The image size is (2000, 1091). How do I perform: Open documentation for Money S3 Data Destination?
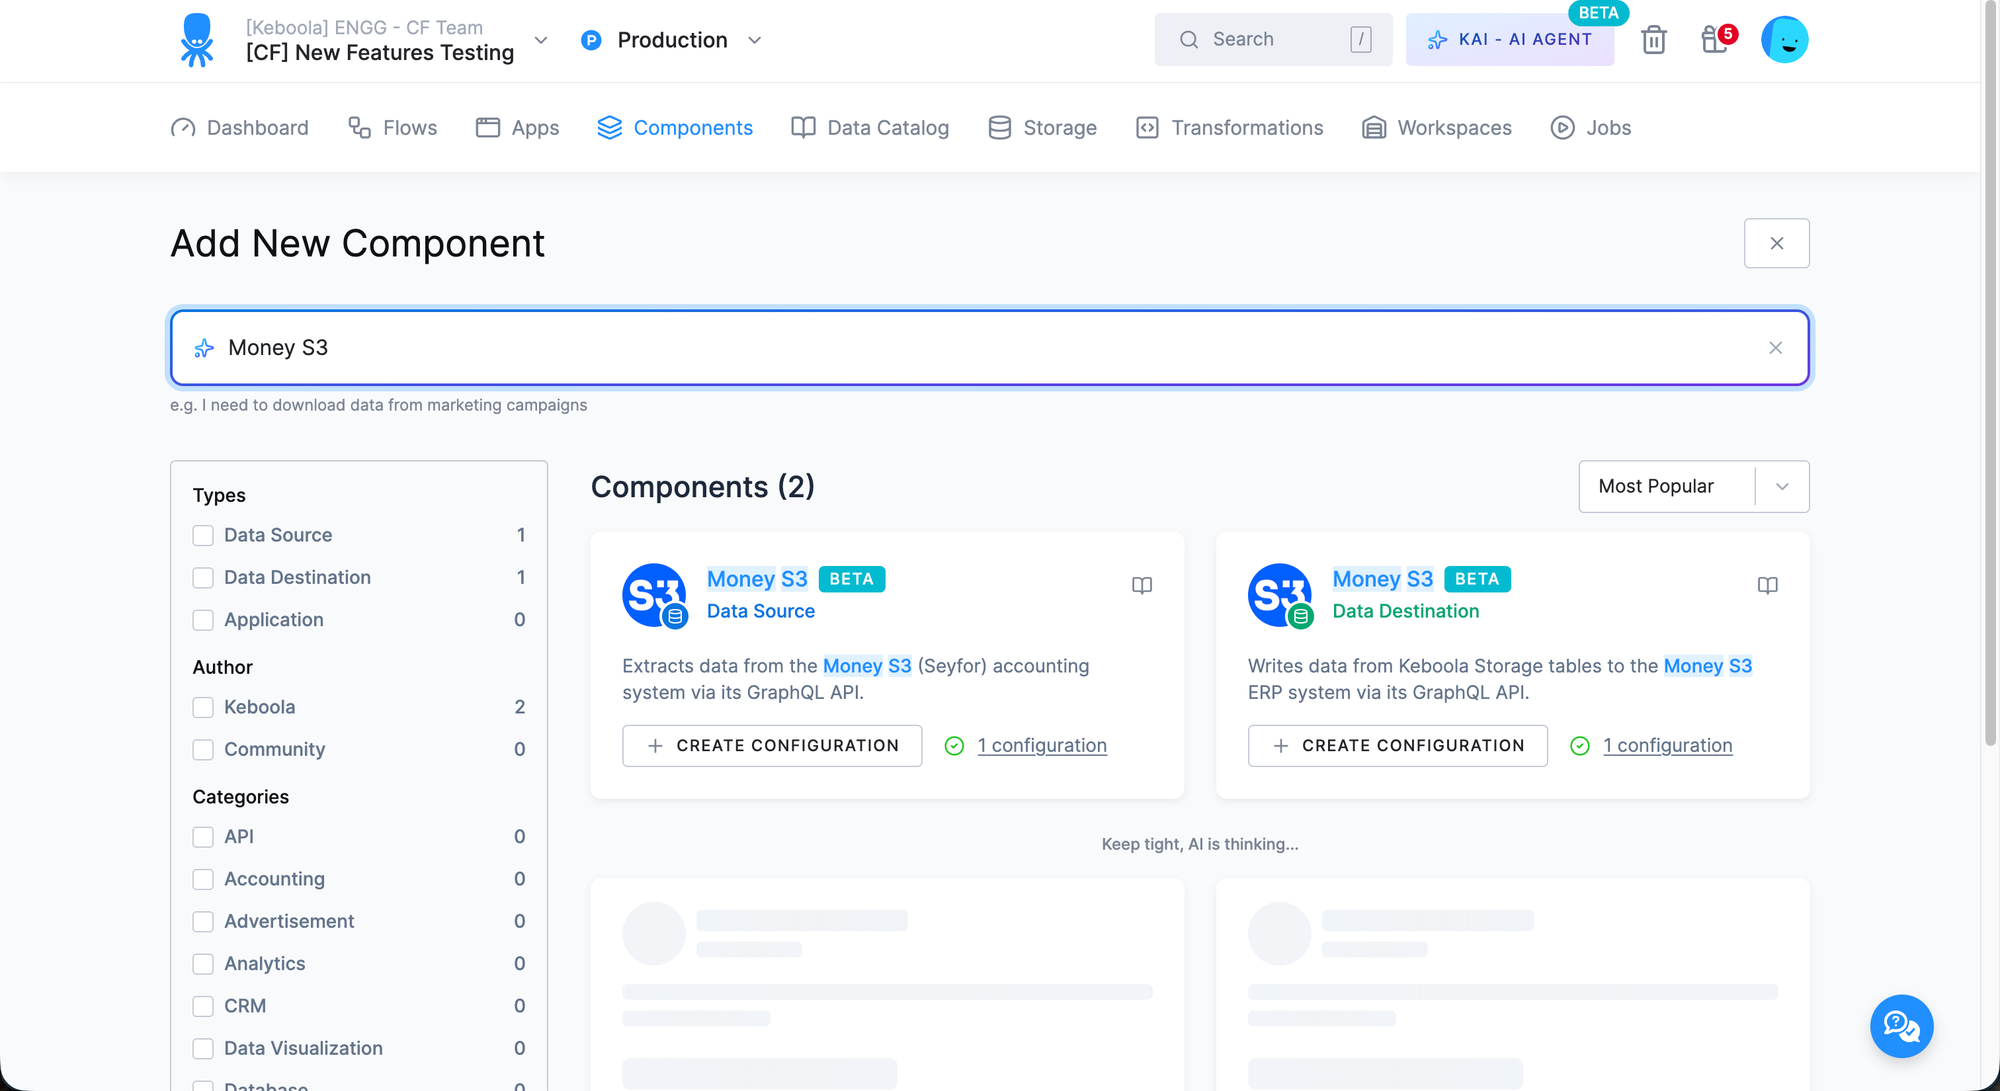coord(1768,586)
